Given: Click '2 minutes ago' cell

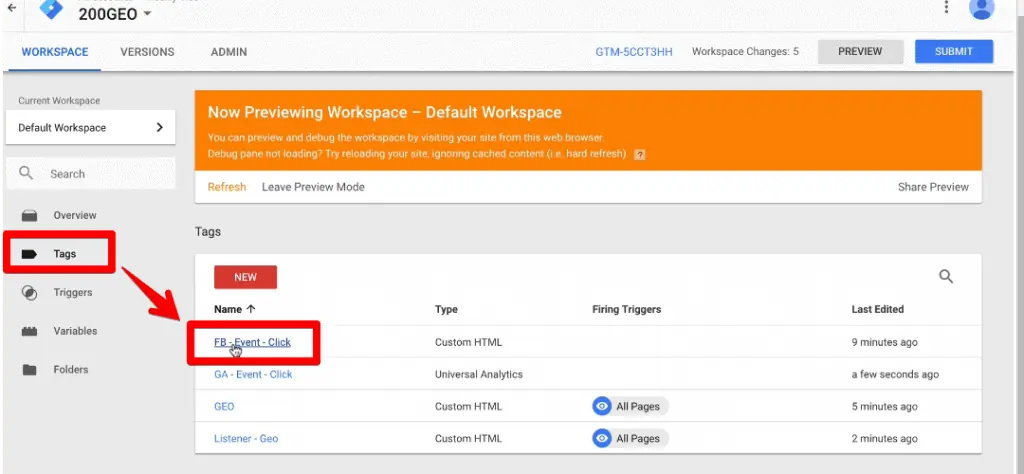Looking at the screenshot, I should coord(884,439).
